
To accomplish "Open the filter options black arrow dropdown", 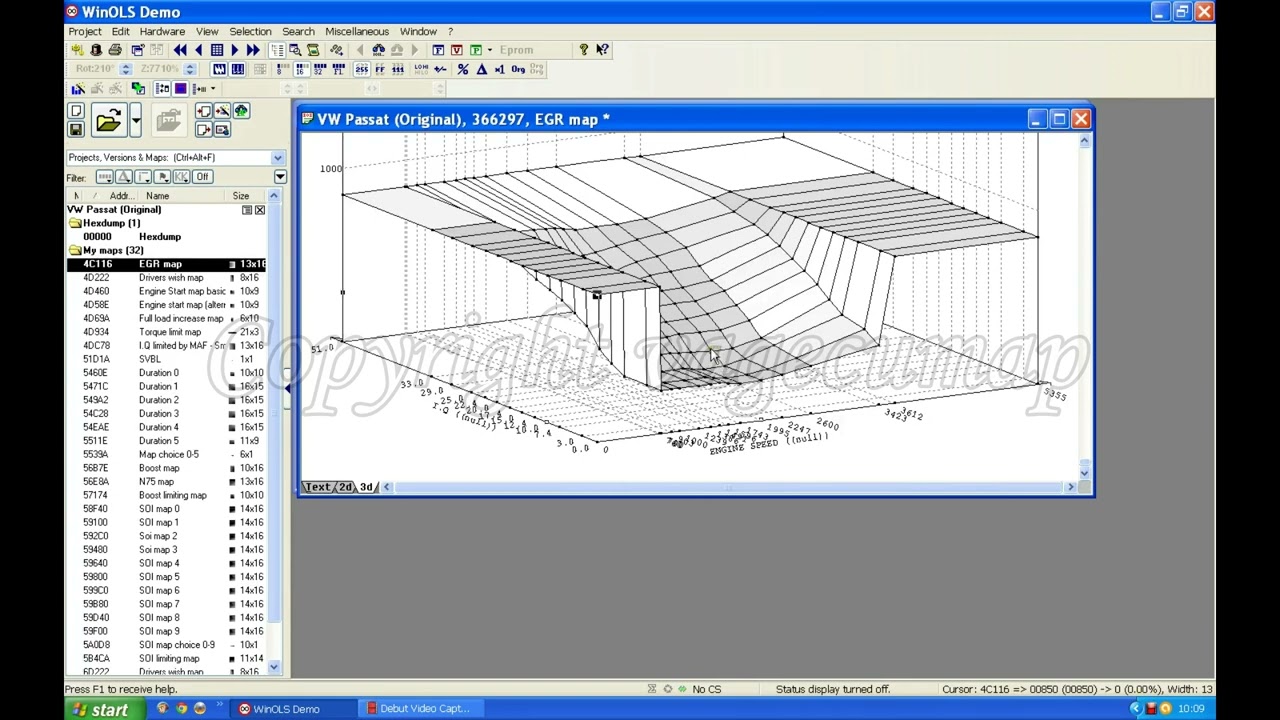I will pyautogui.click(x=280, y=177).
